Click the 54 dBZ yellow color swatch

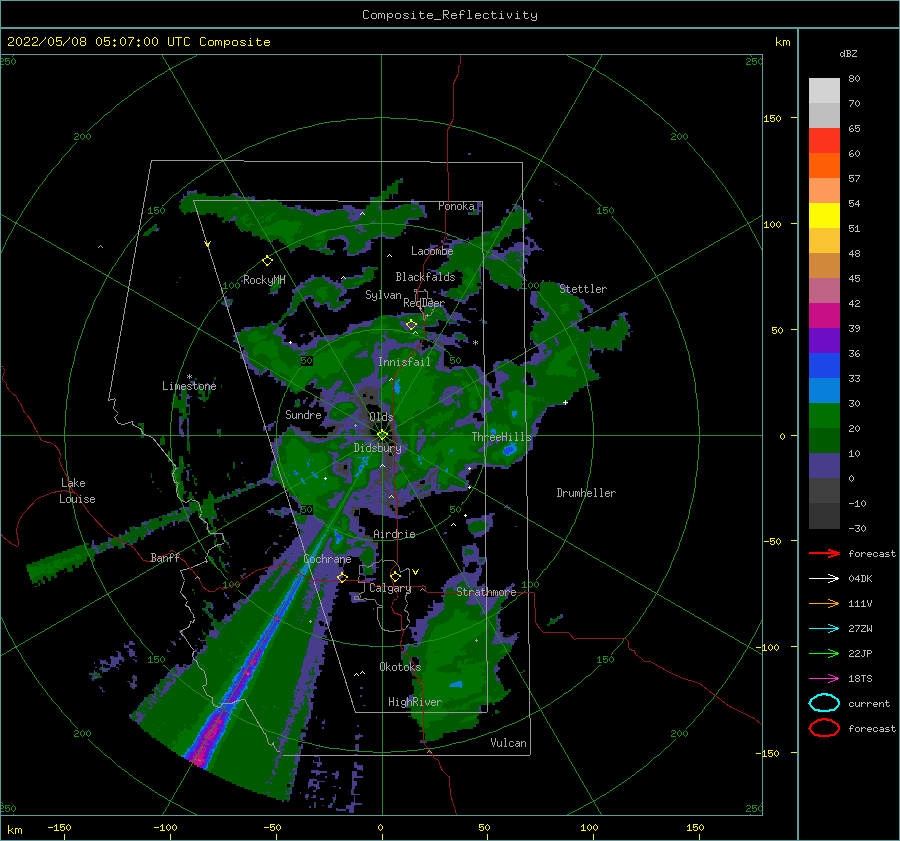tap(824, 215)
